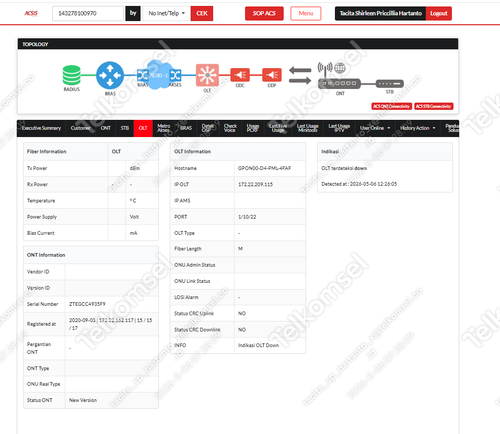Click the Detected at timestamp text
This screenshot has width=500, height=434.
(359, 184)
